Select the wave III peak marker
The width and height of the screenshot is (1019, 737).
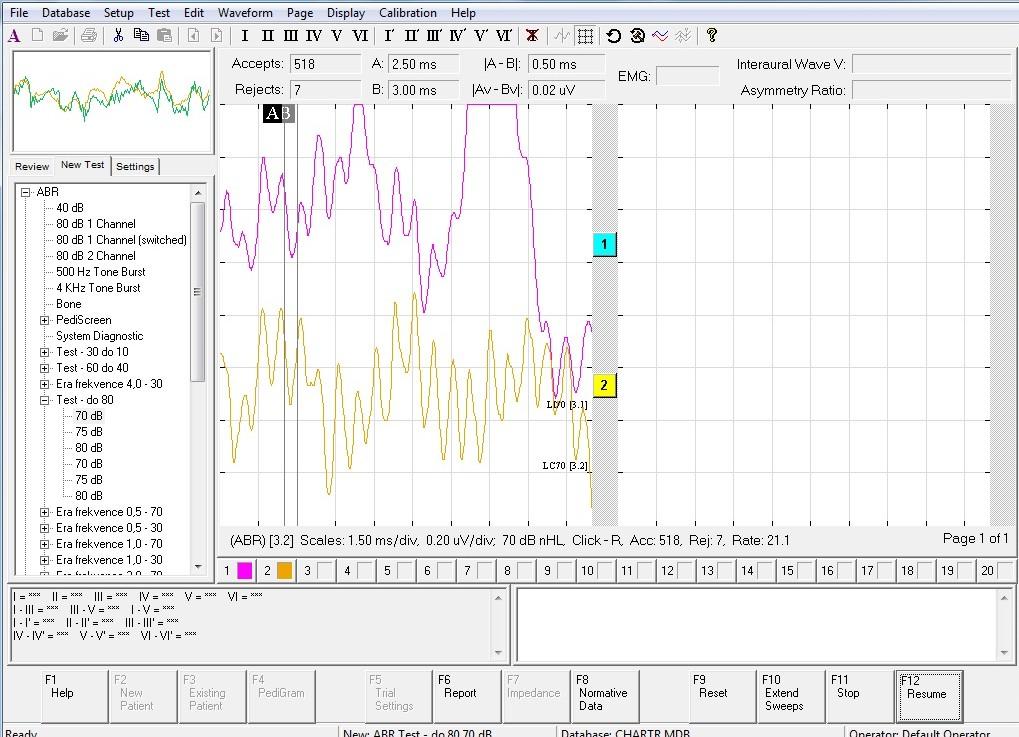(290, 36)
